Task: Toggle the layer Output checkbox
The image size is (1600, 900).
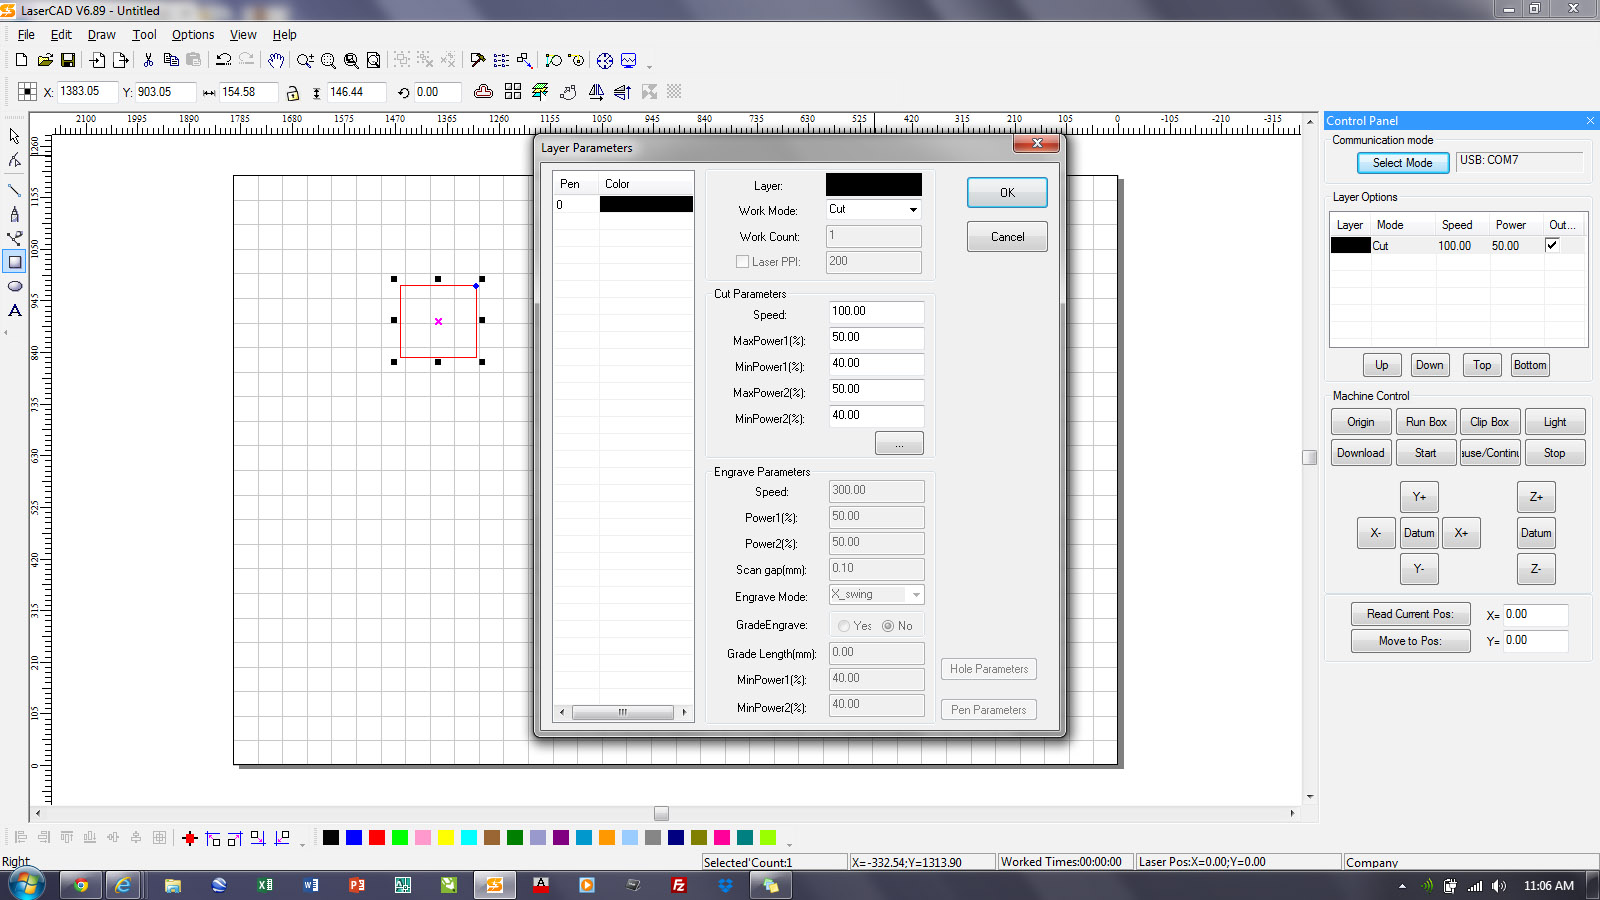Action: [x=1552, y=245]
